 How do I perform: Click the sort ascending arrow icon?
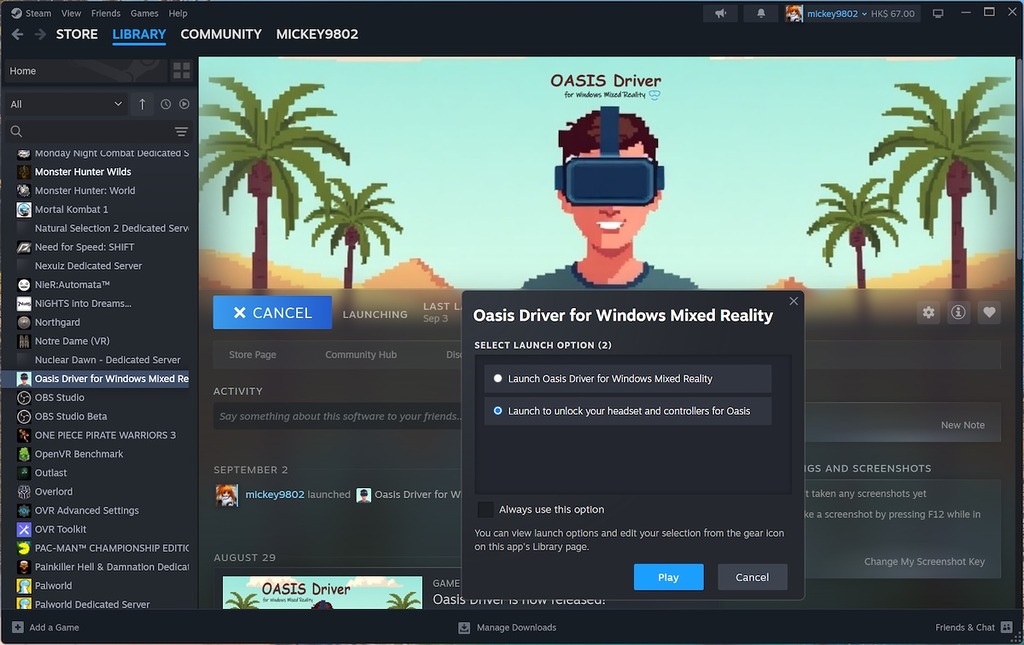[142, 104]
